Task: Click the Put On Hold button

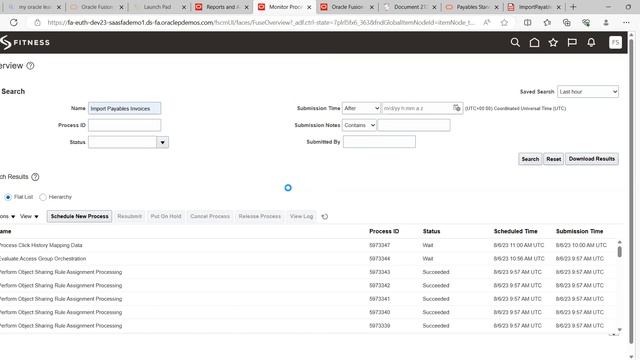Action: point(166,216)
